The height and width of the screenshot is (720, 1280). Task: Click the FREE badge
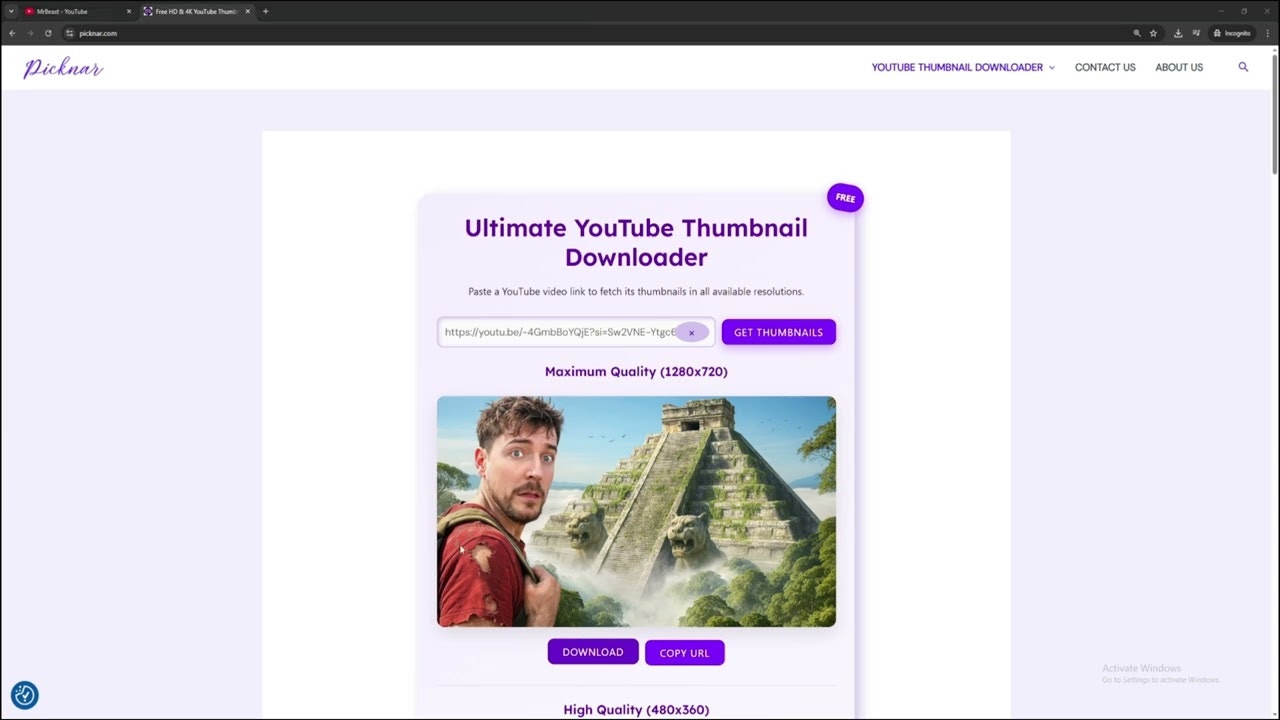(845, 198)
